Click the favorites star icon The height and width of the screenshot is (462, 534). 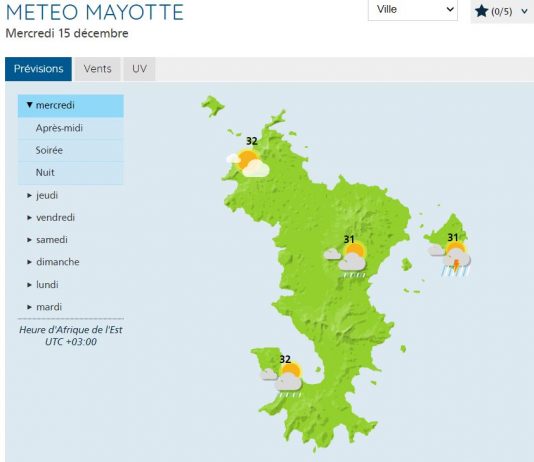point(481,11)
